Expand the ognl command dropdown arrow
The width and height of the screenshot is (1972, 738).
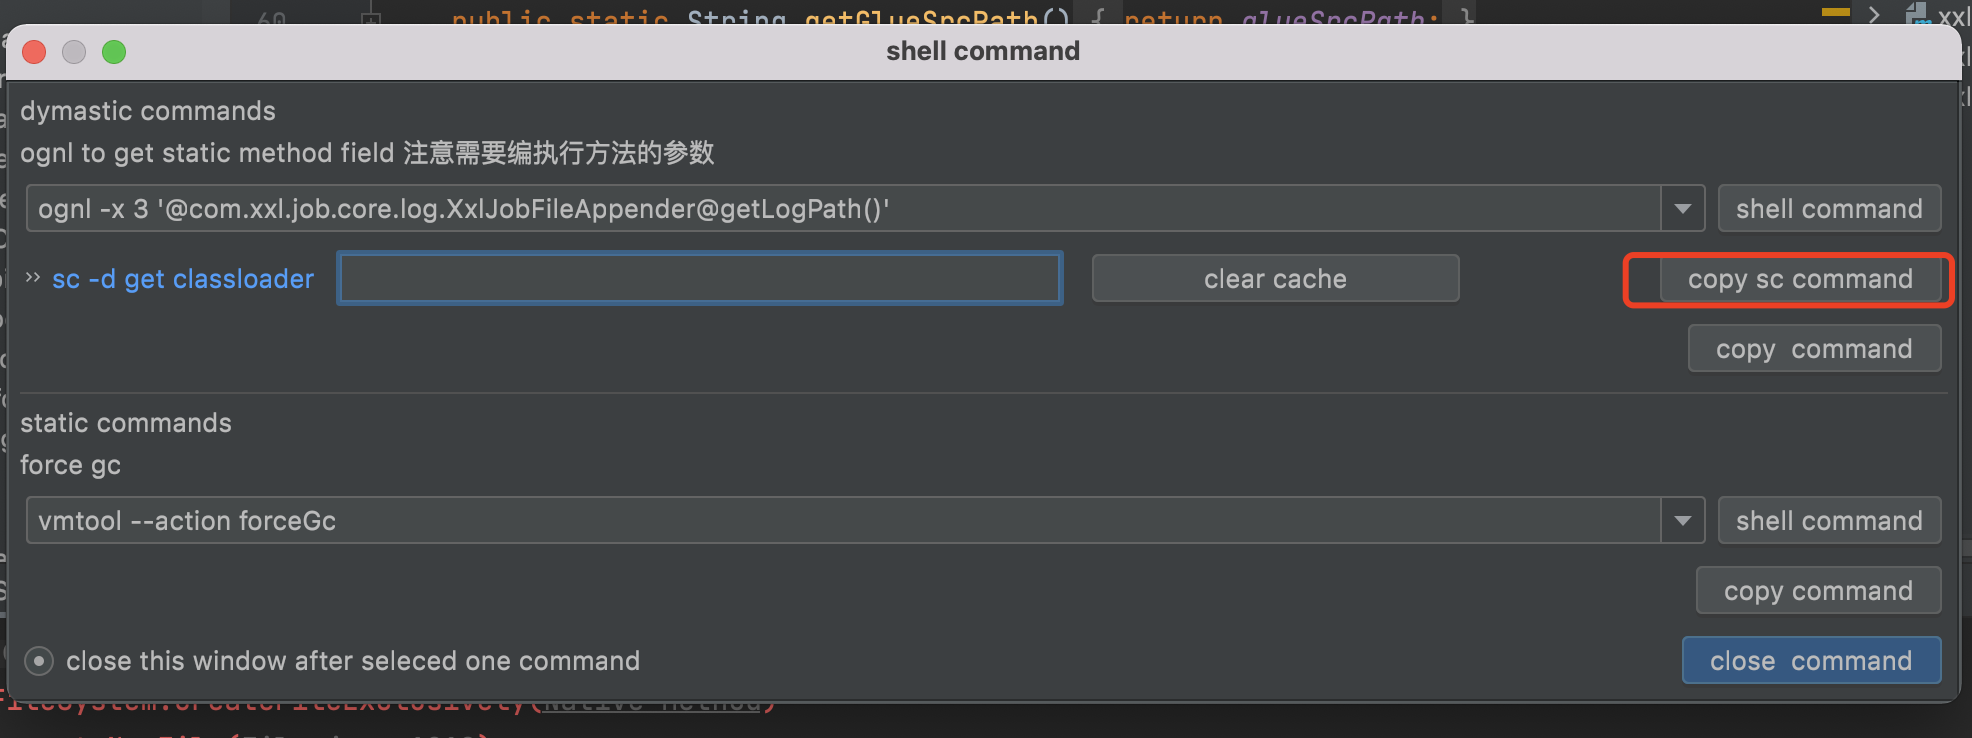[1683, 209]
